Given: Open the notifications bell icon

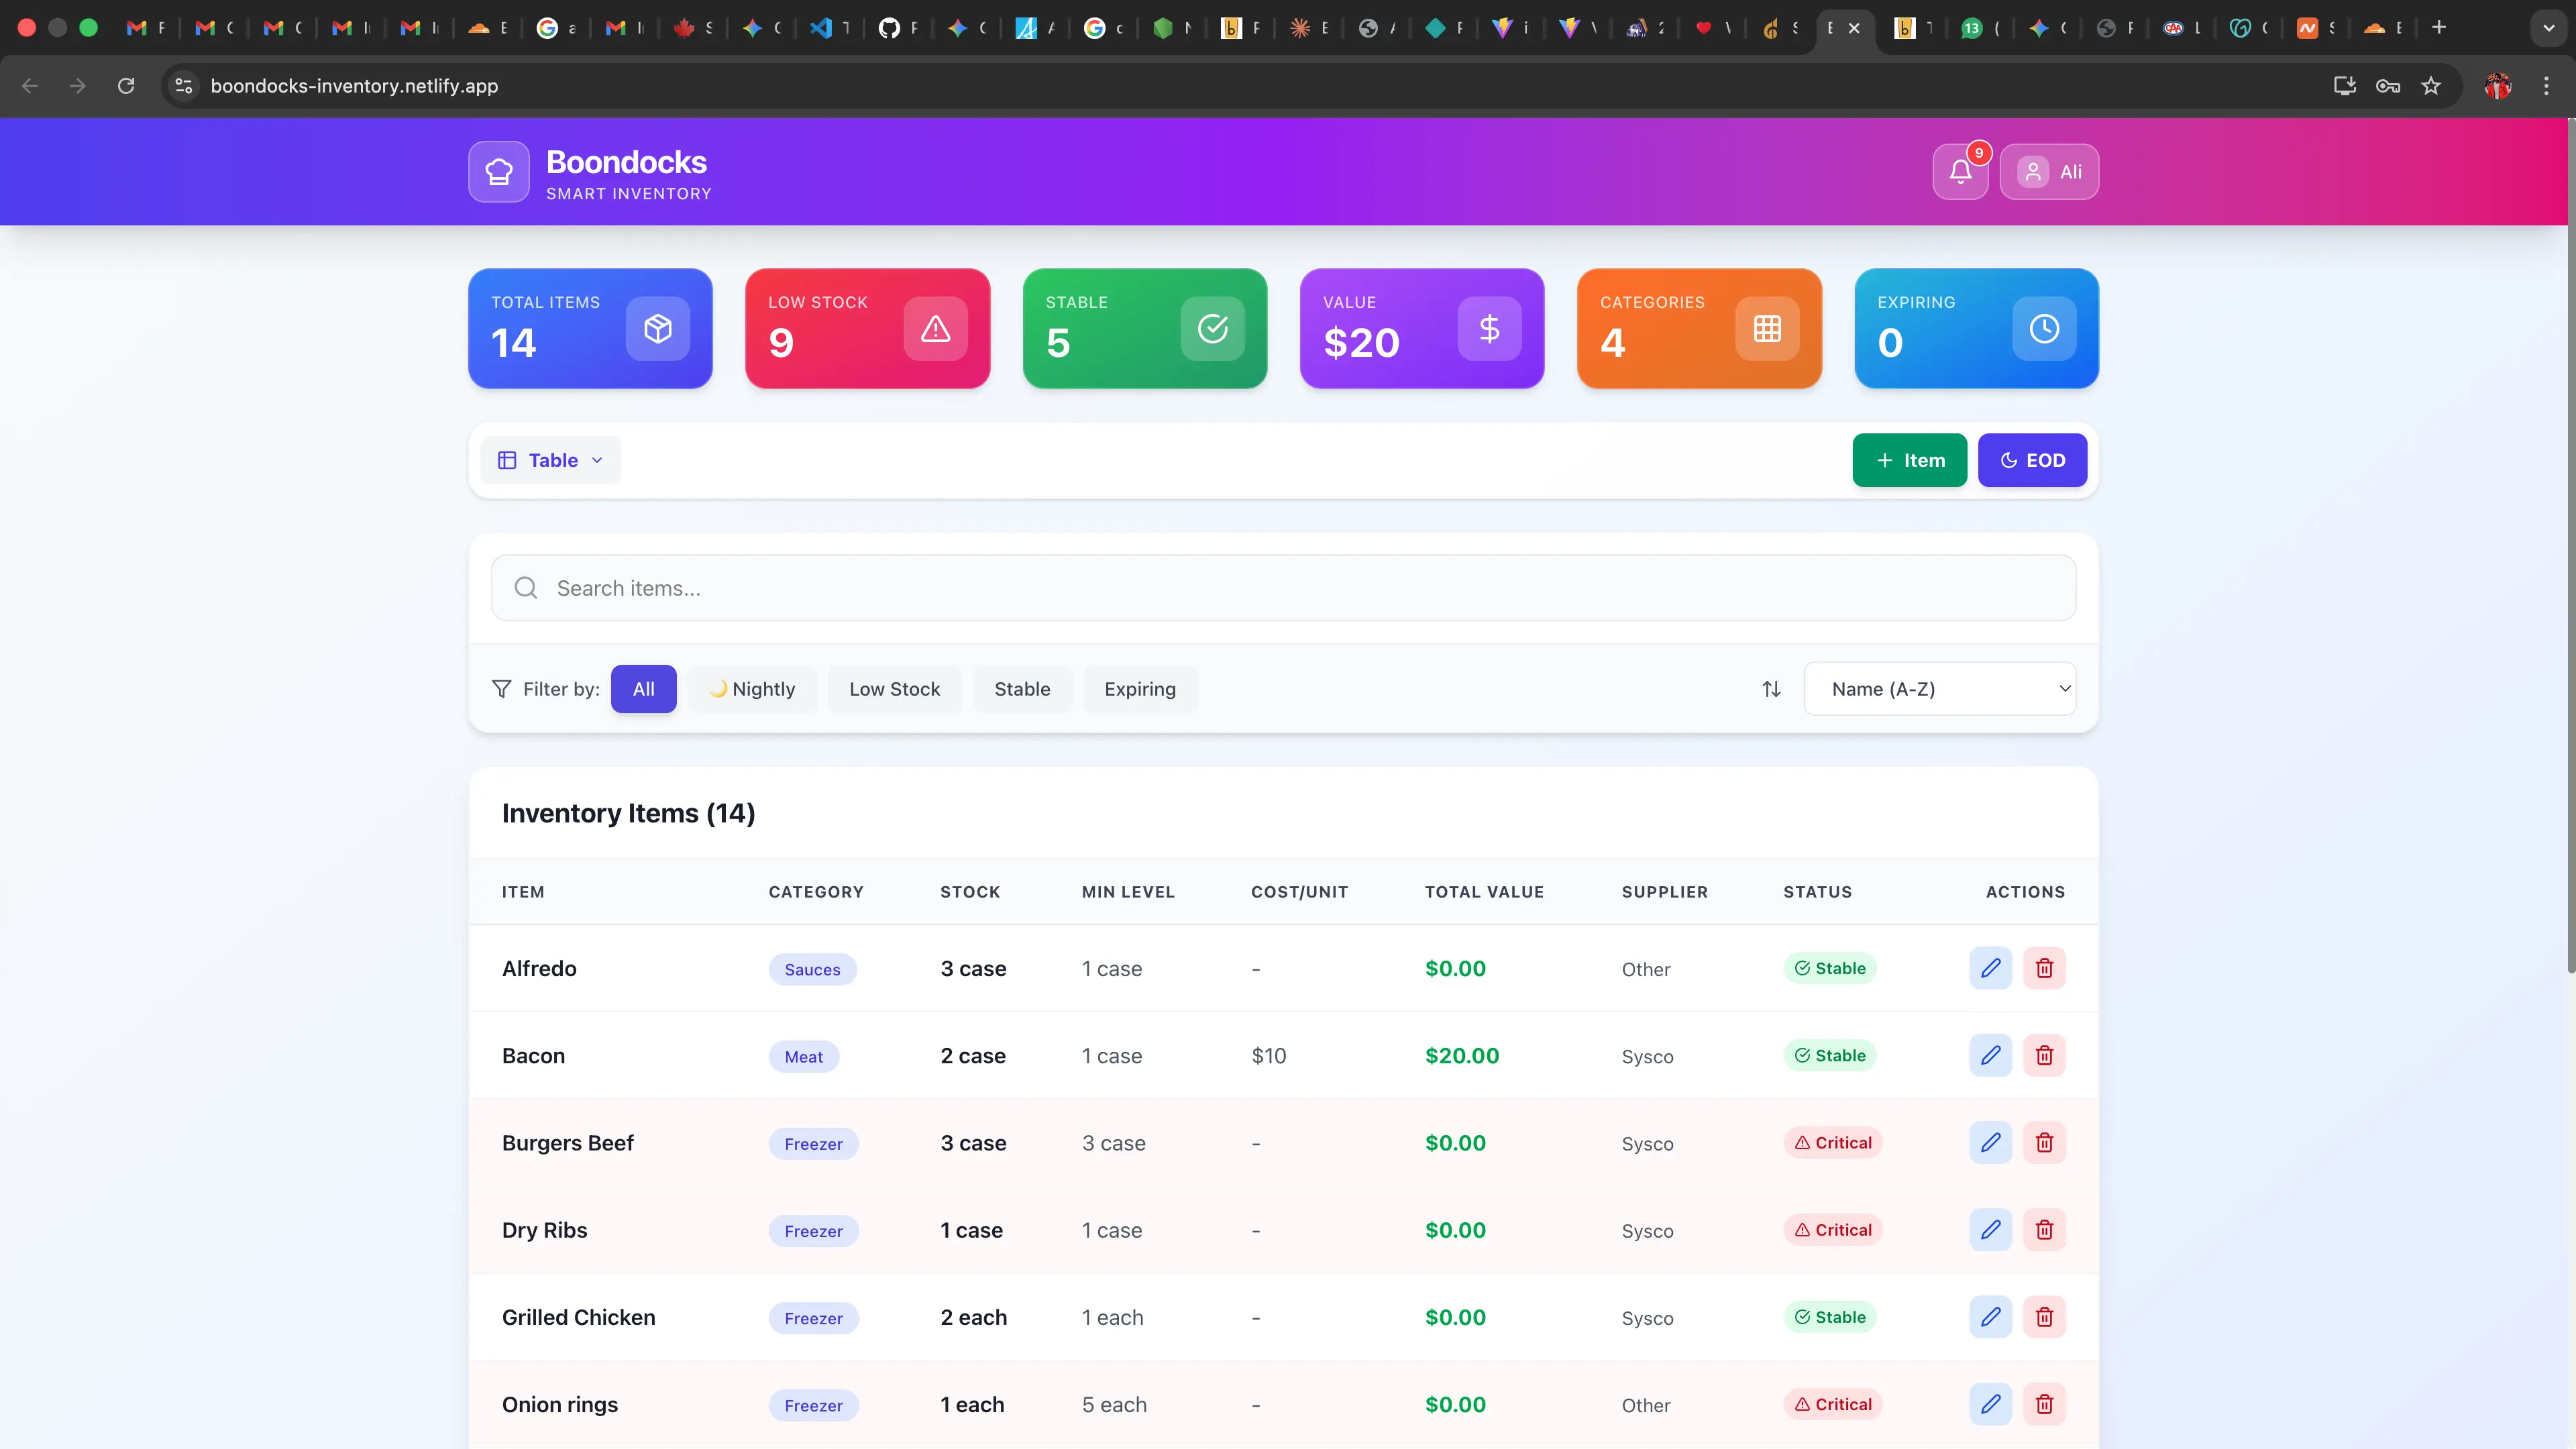Looking at the screenshot, I should pos(1960,172).
